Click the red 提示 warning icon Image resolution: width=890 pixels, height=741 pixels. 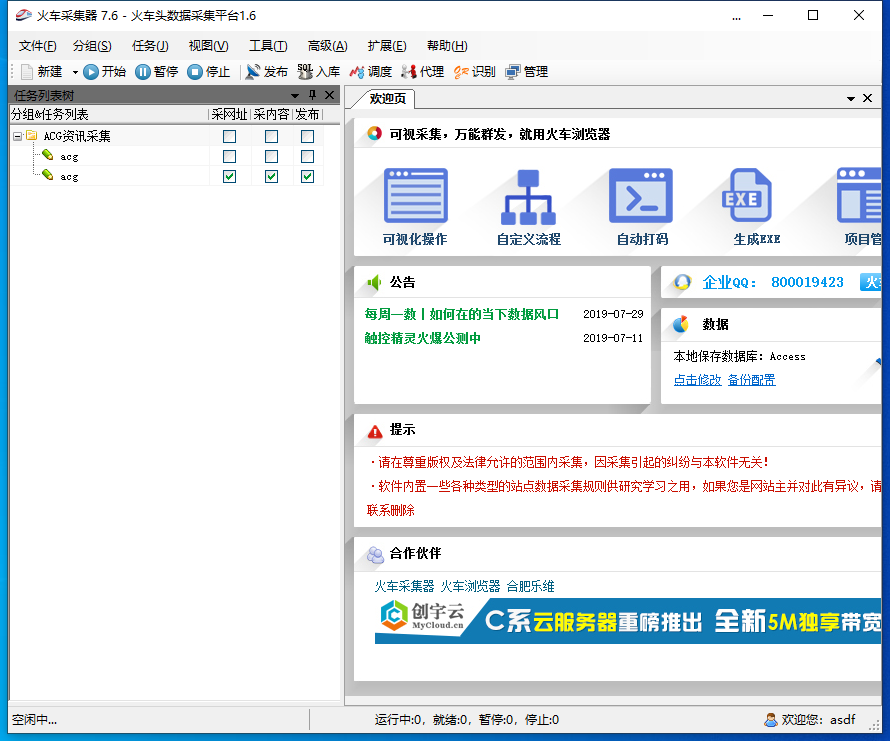point(375,432)
